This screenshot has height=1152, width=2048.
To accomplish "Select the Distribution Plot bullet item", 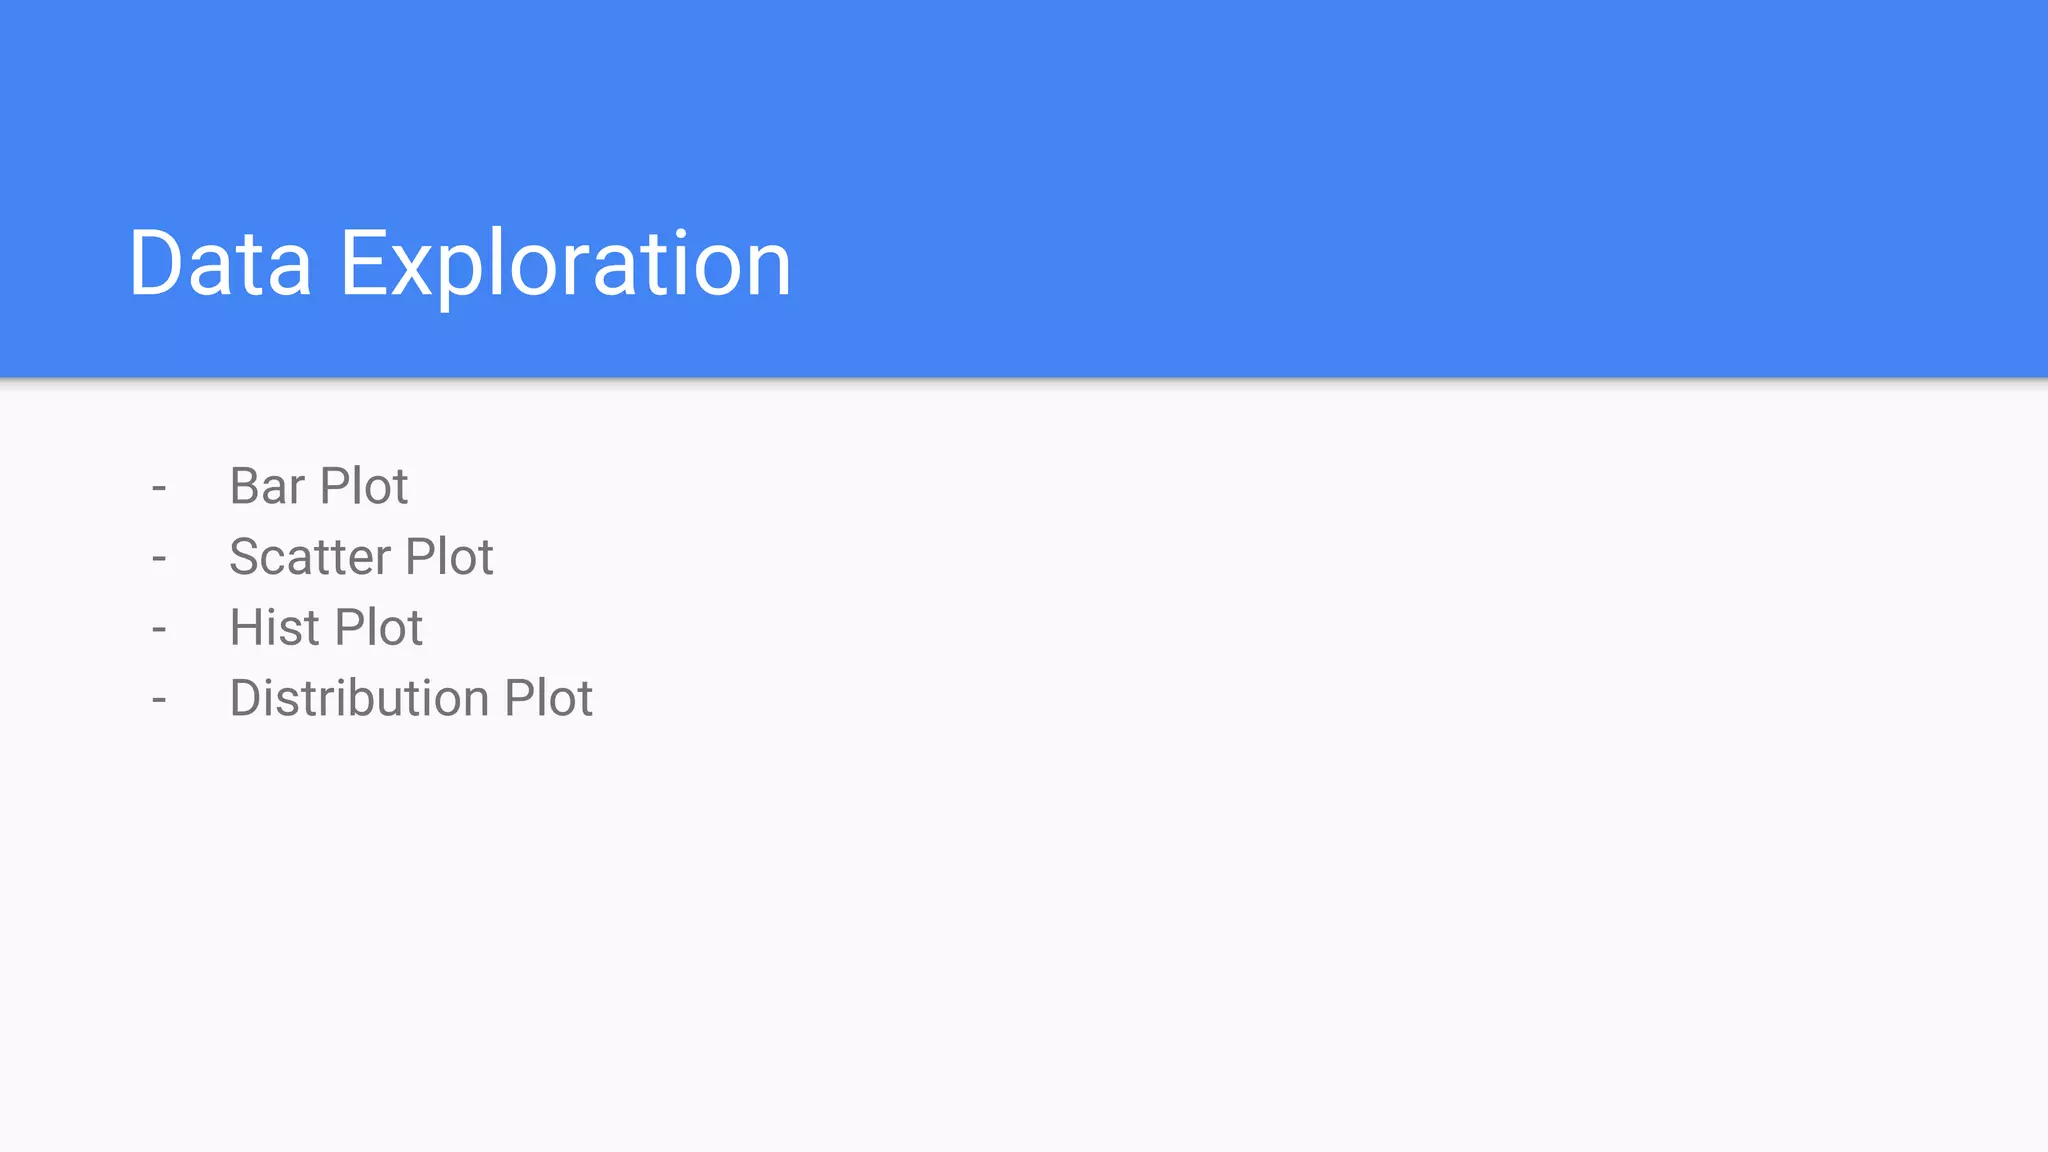I will pyautogui.click(x=411, y=698).
